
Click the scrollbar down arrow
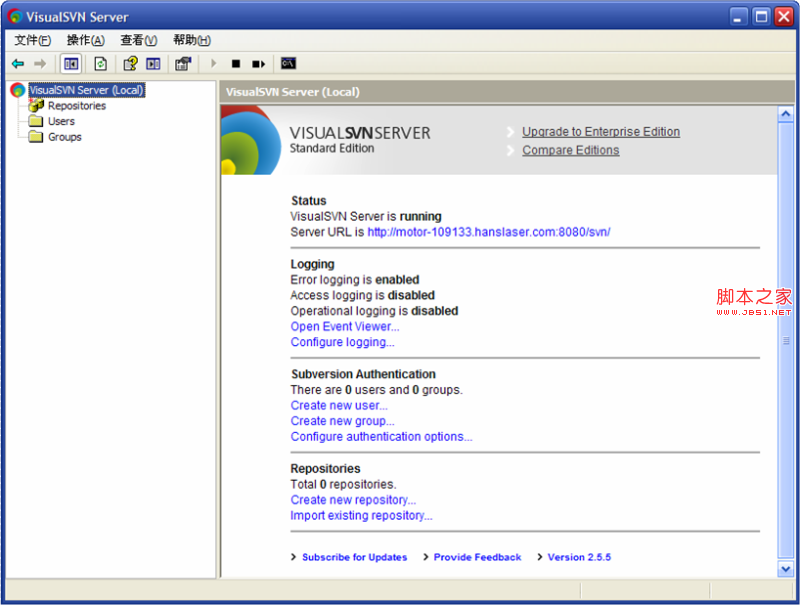click(785, 569)
